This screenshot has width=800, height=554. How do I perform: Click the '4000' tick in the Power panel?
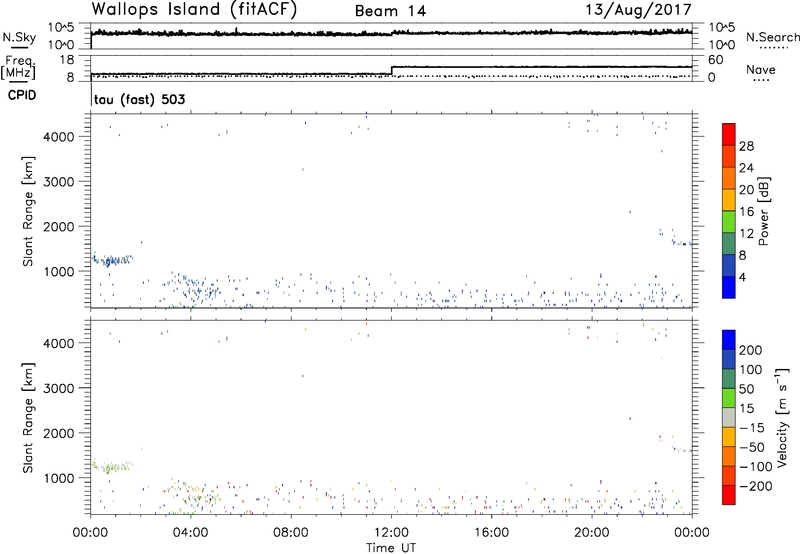pyautogui.click(x=59, y=137)
